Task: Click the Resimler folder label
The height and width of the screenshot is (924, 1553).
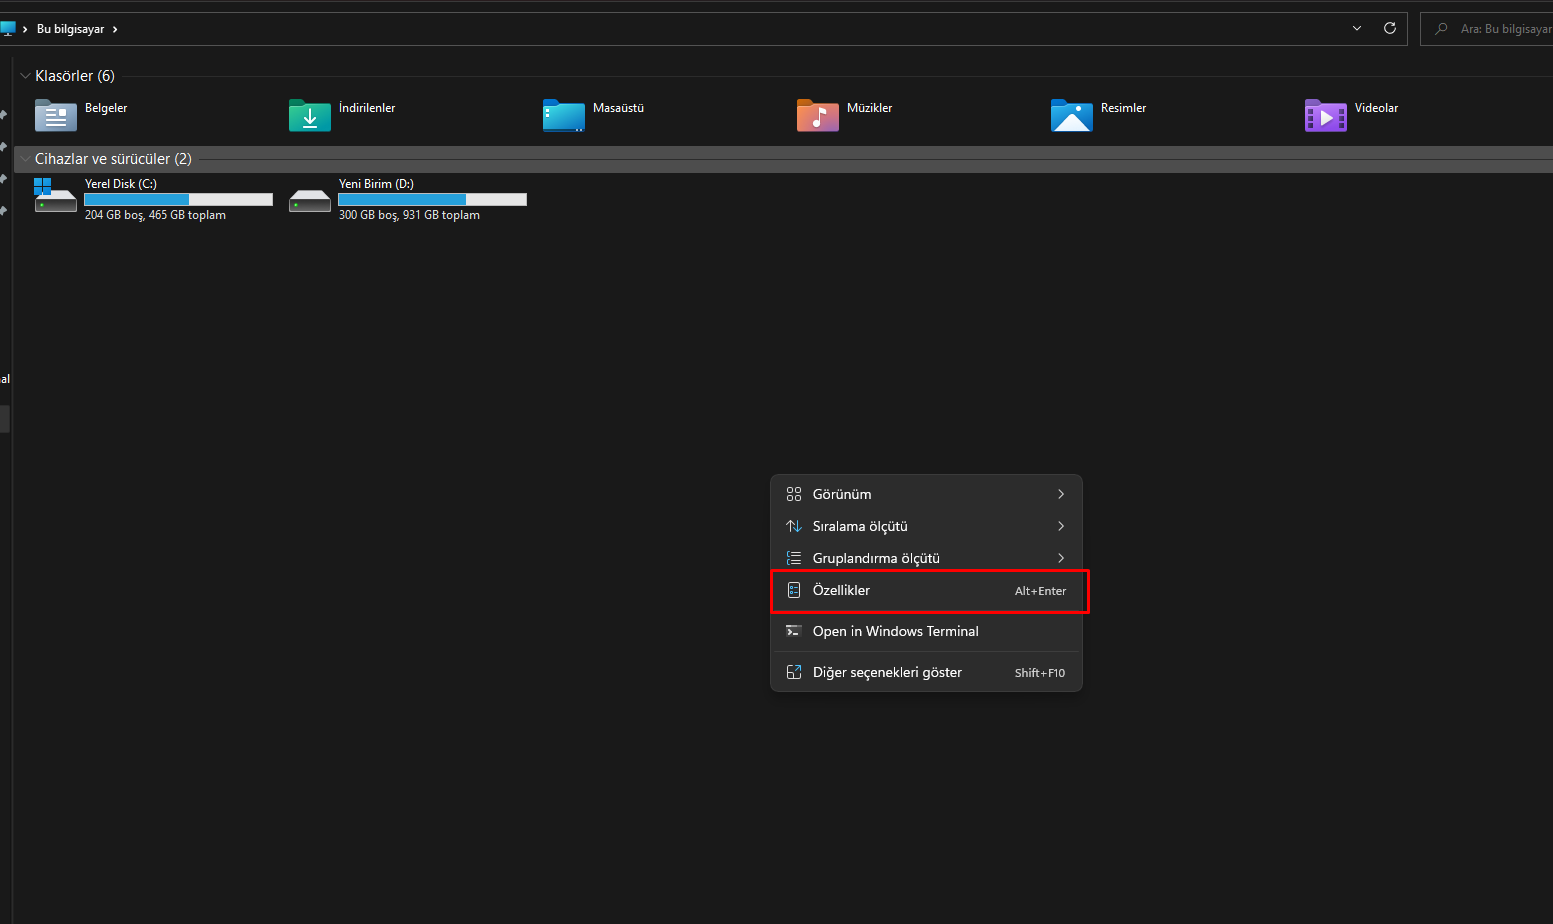Action: (1124, 108)
